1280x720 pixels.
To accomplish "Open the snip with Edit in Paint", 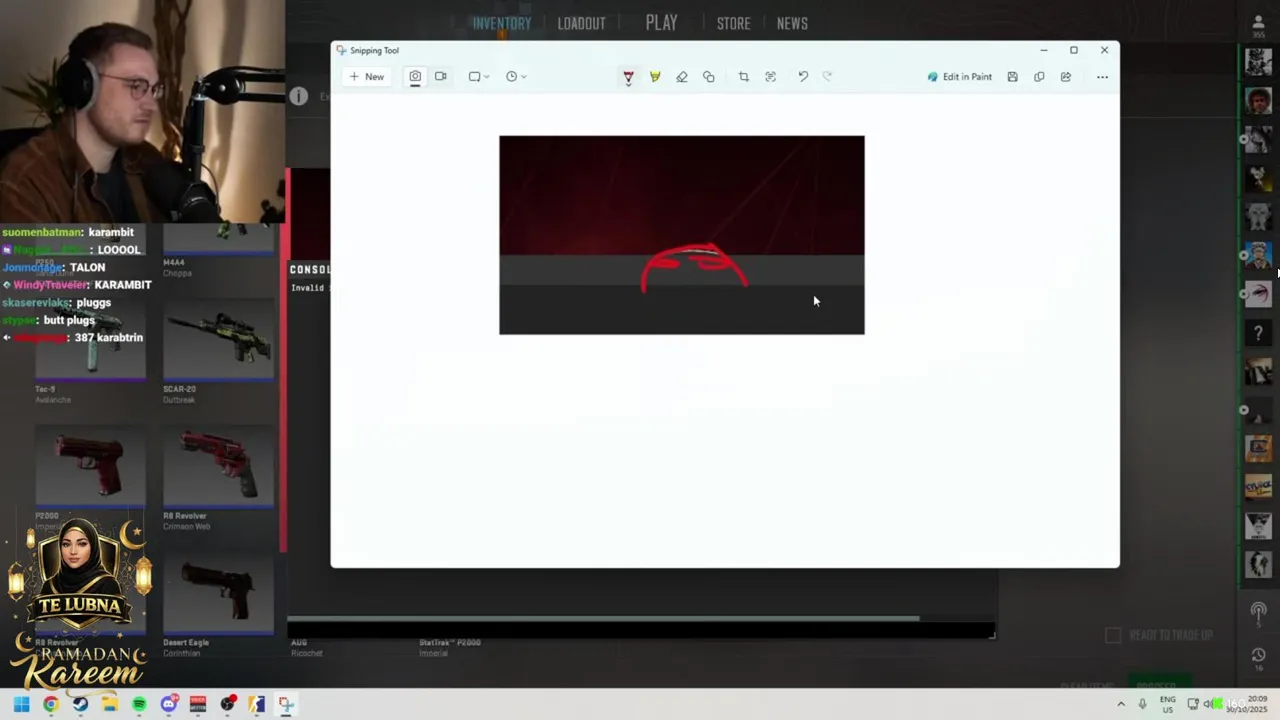I will 959,77.
